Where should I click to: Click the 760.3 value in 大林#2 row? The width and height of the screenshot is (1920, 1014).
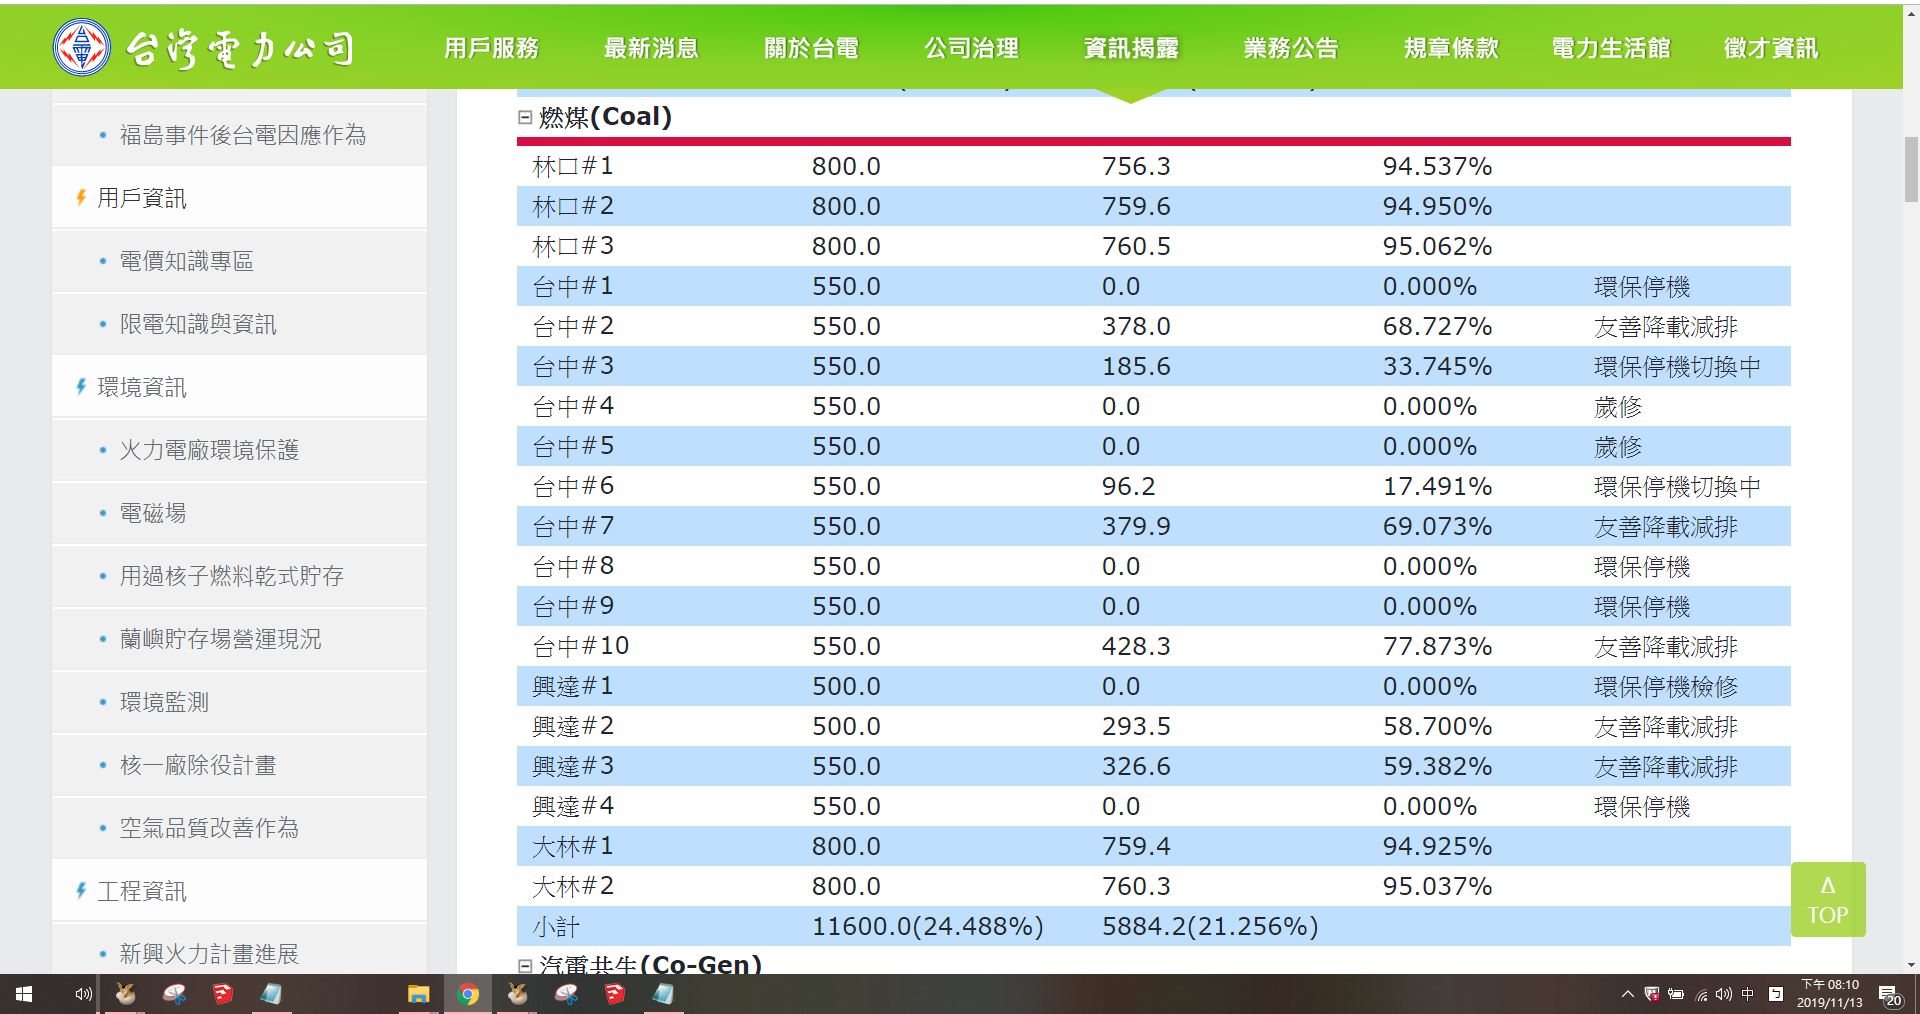coord(1136,886)
